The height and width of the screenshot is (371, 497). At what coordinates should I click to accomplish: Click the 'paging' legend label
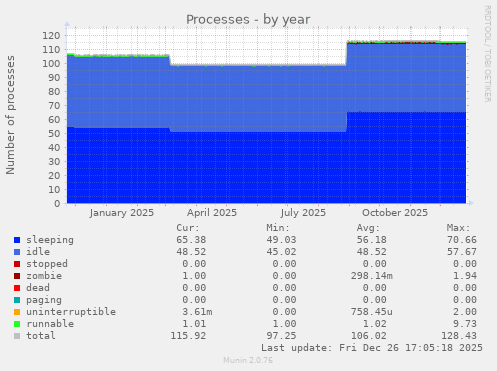tap(44, 300)
